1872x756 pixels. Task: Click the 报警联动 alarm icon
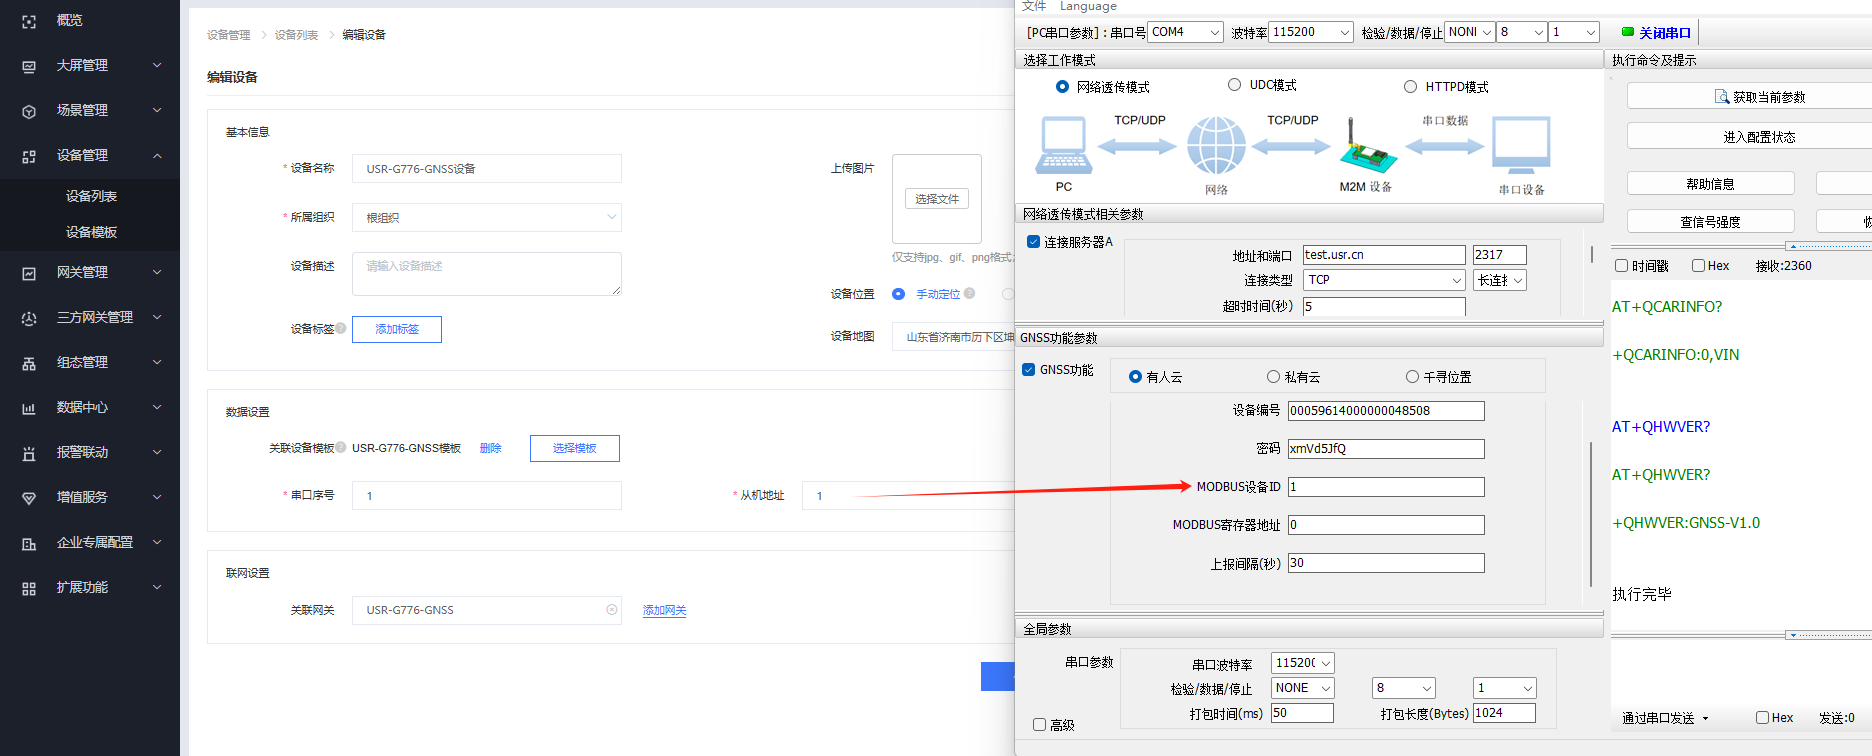[x=29, y=453]
